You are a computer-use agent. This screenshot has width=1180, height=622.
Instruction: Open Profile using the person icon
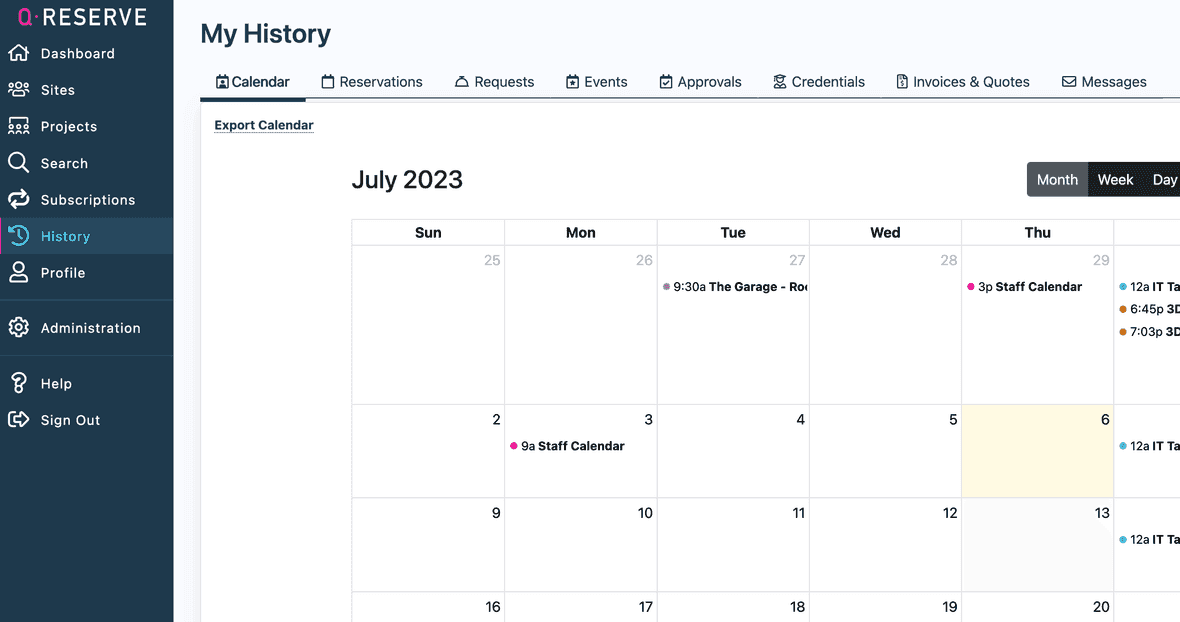(18, 272)
